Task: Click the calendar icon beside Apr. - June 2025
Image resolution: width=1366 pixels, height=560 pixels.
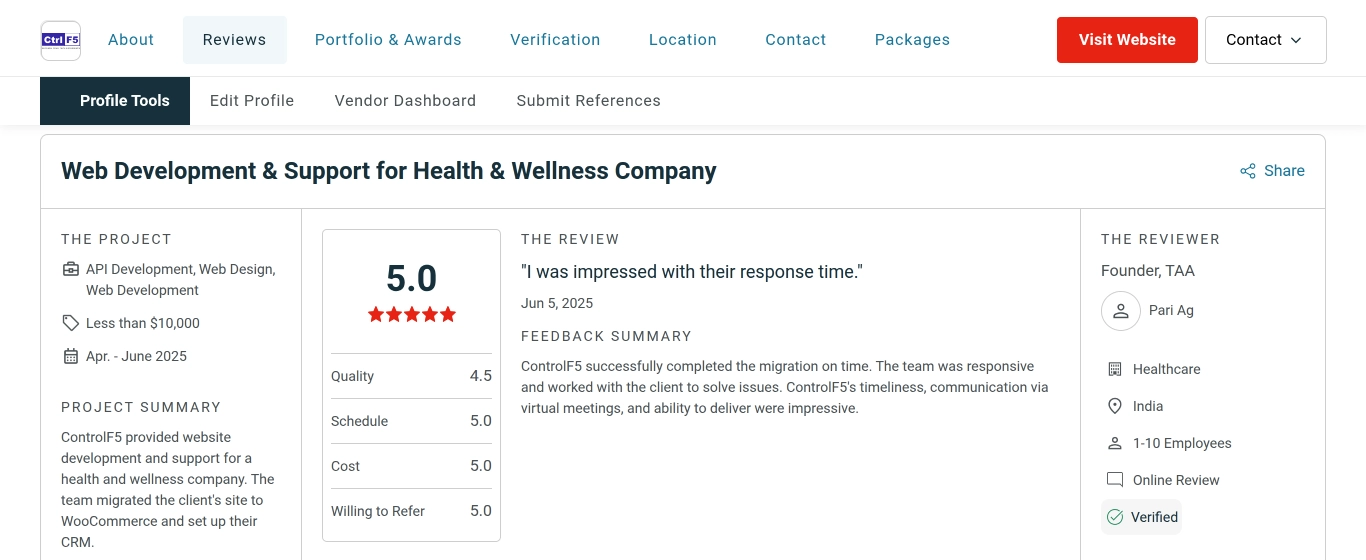Action: coord(71,356)
